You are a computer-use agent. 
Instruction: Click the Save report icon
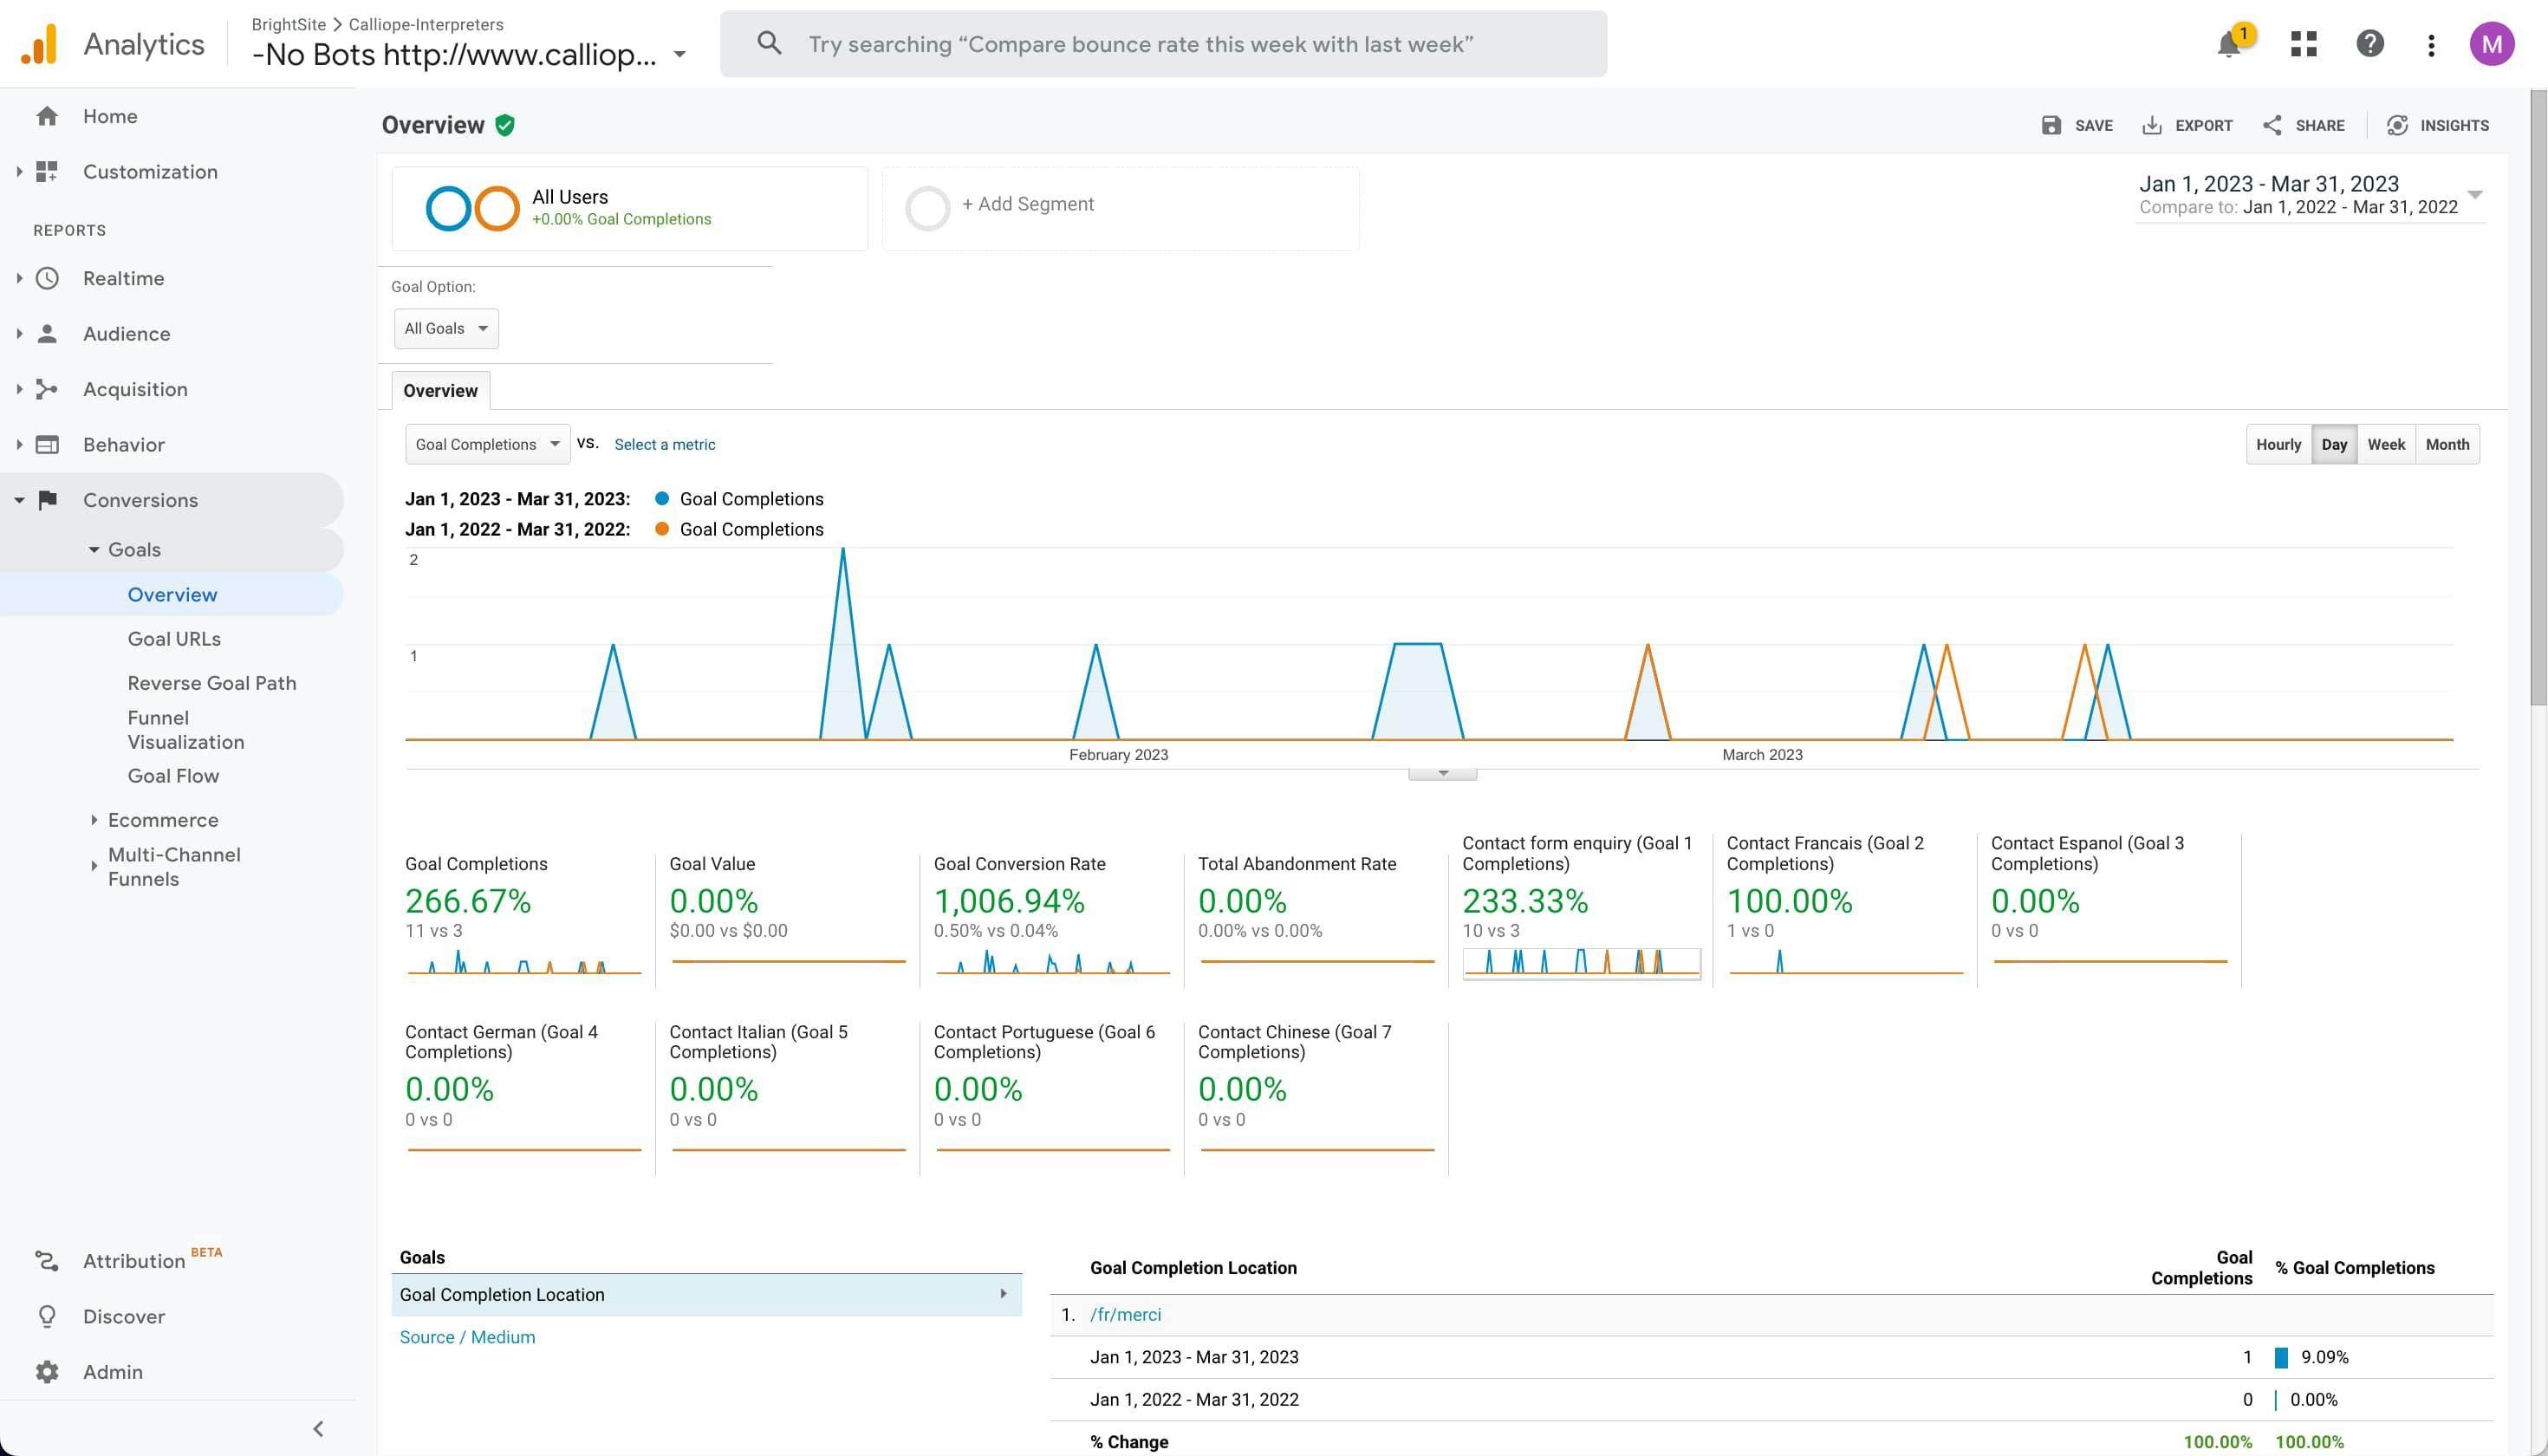tap(2051, 125)
